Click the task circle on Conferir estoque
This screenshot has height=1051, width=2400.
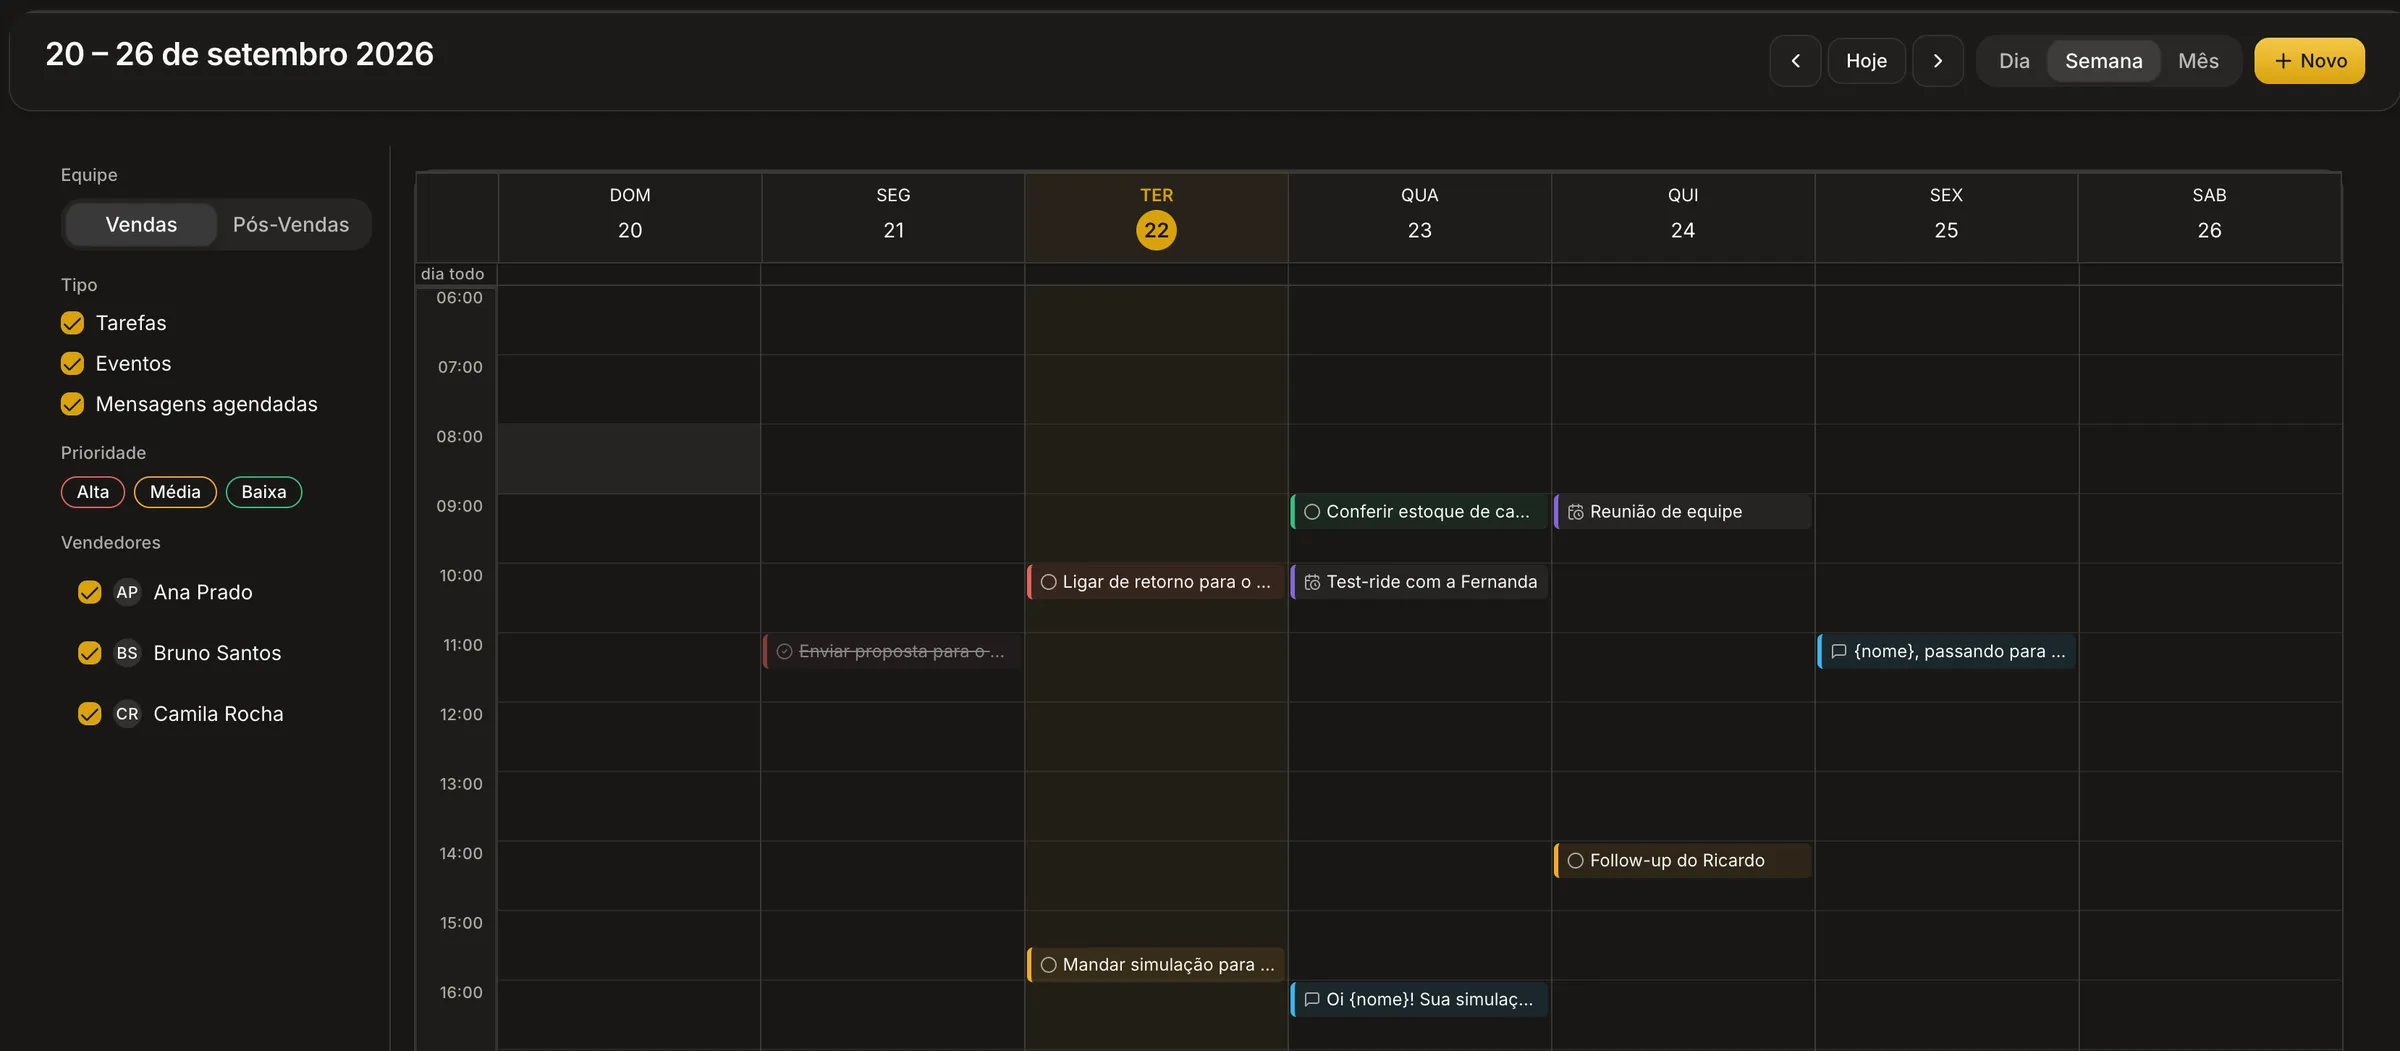tap(1312, 512)
